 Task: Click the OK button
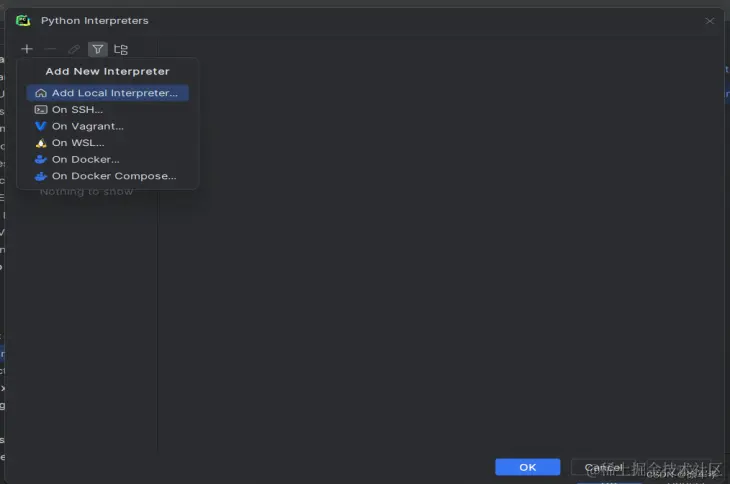click(x=527, y=467)
